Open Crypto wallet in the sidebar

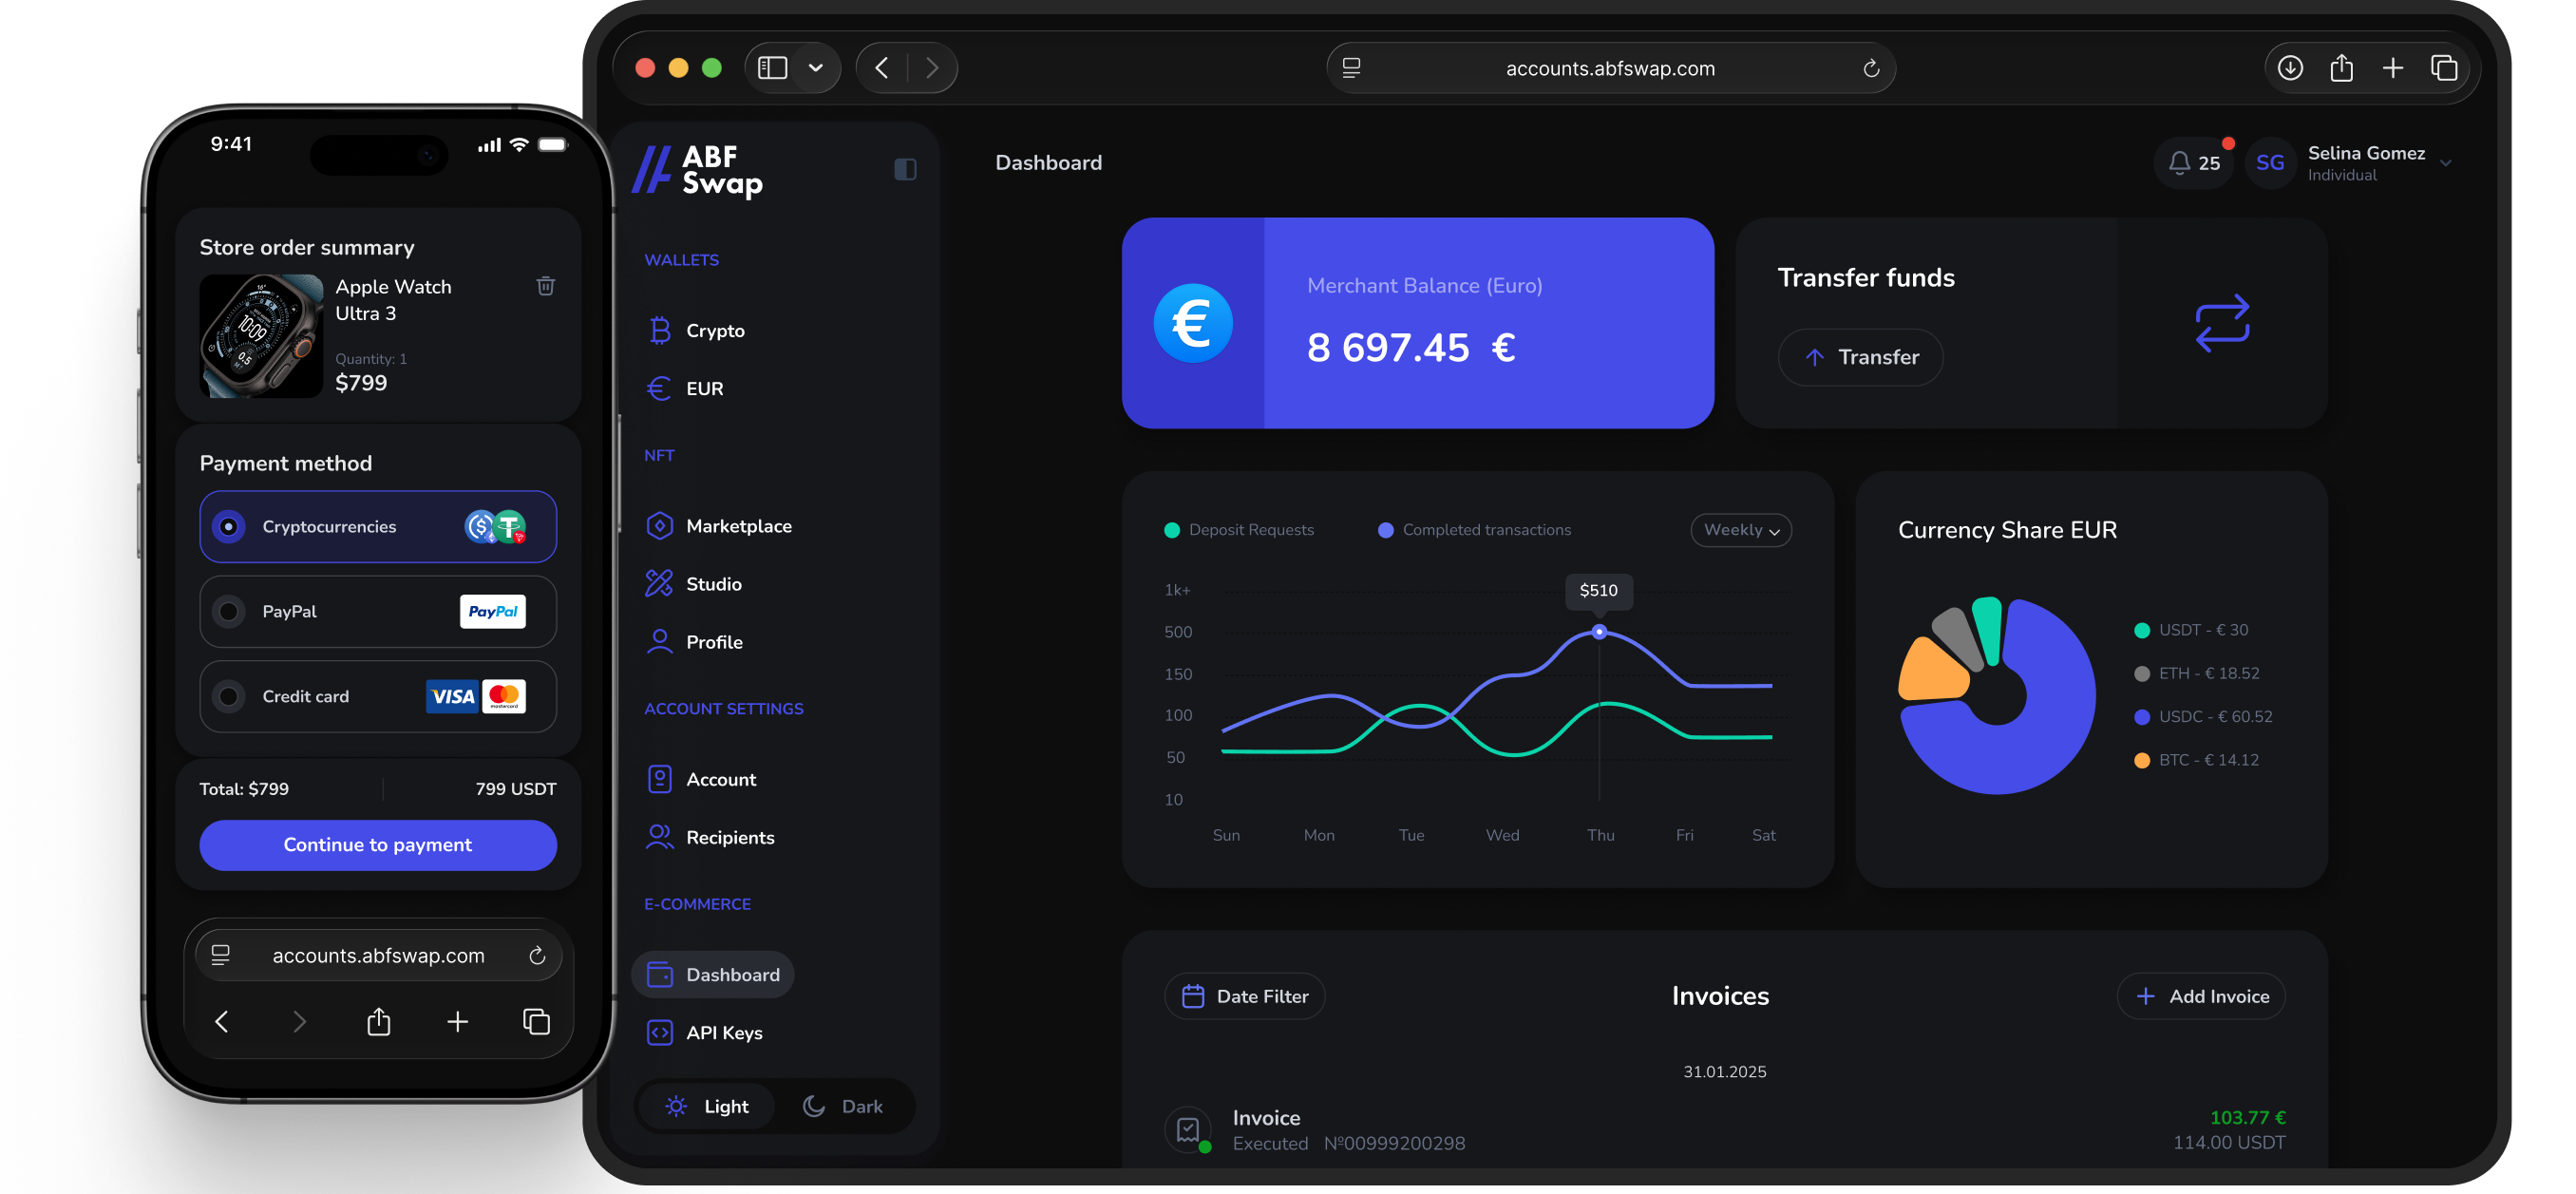696,330
